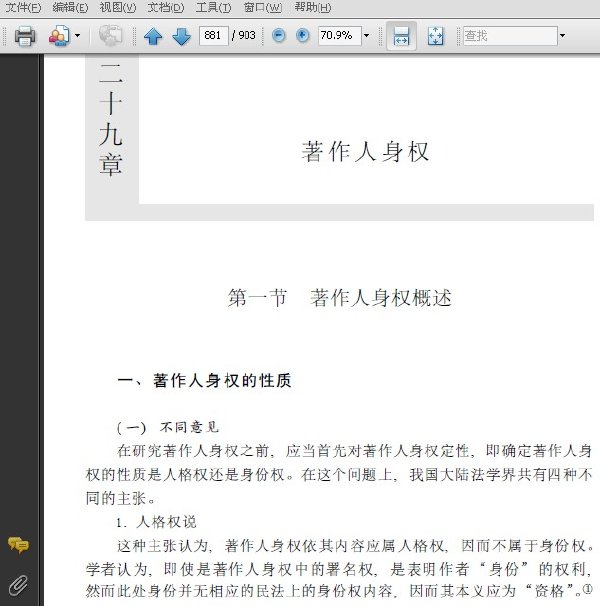Toggle the fit width scrolling mode icon
Viewport: 600px width, 606px height.
(401, 36)
